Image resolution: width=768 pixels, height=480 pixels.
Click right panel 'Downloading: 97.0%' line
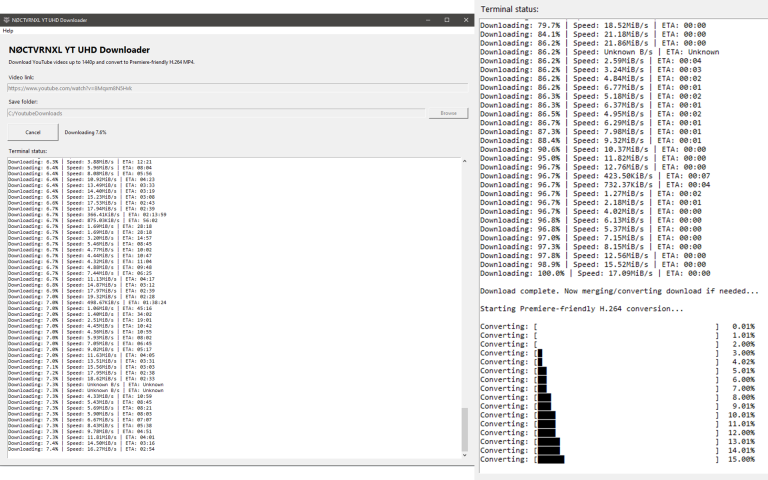(x=591, y=238)
